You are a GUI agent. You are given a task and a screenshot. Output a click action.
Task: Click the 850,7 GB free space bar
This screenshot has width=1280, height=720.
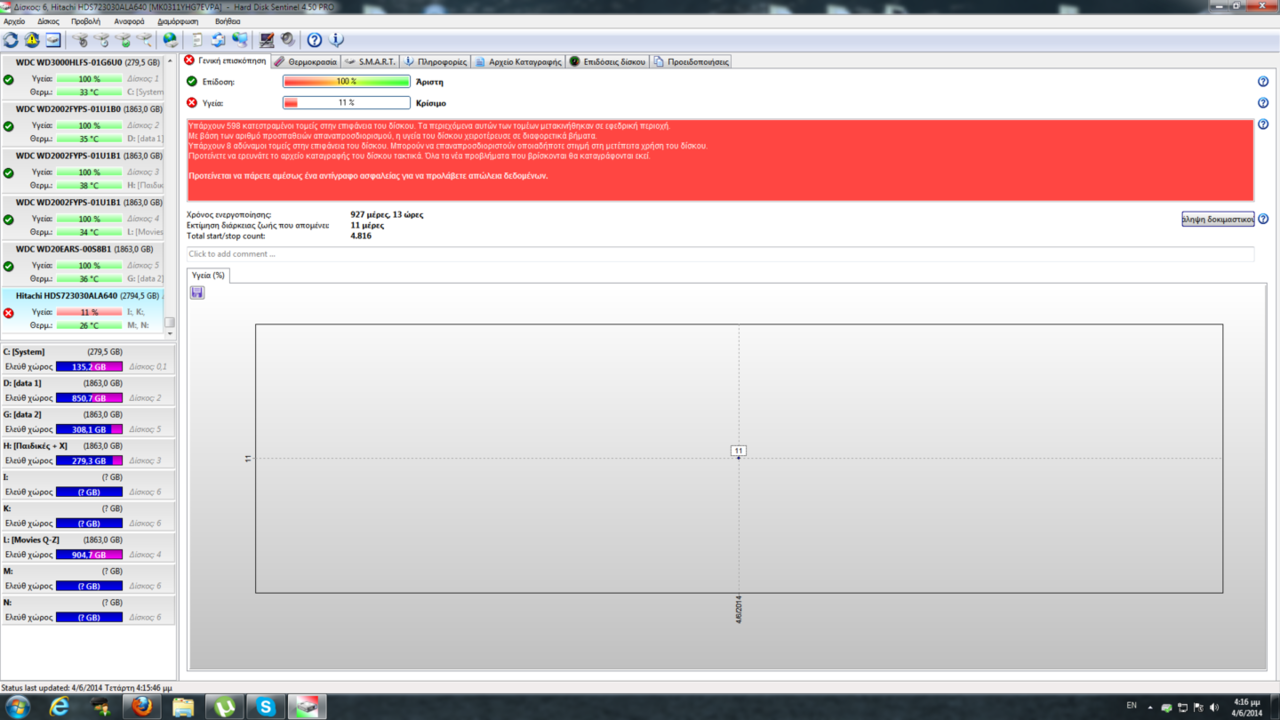click(89, 398)
